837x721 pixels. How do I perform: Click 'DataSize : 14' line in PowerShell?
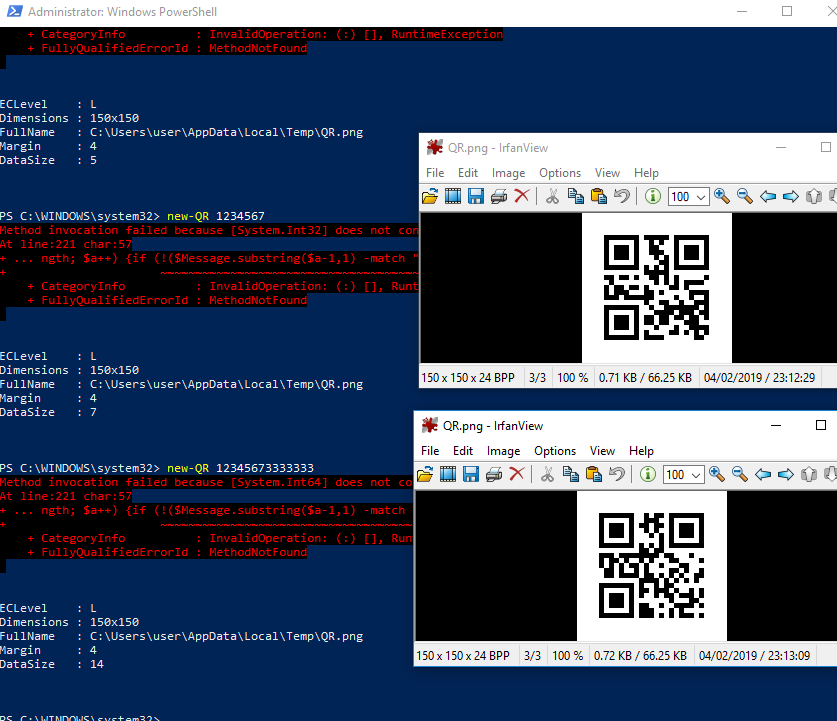click(x=52, y=664)
